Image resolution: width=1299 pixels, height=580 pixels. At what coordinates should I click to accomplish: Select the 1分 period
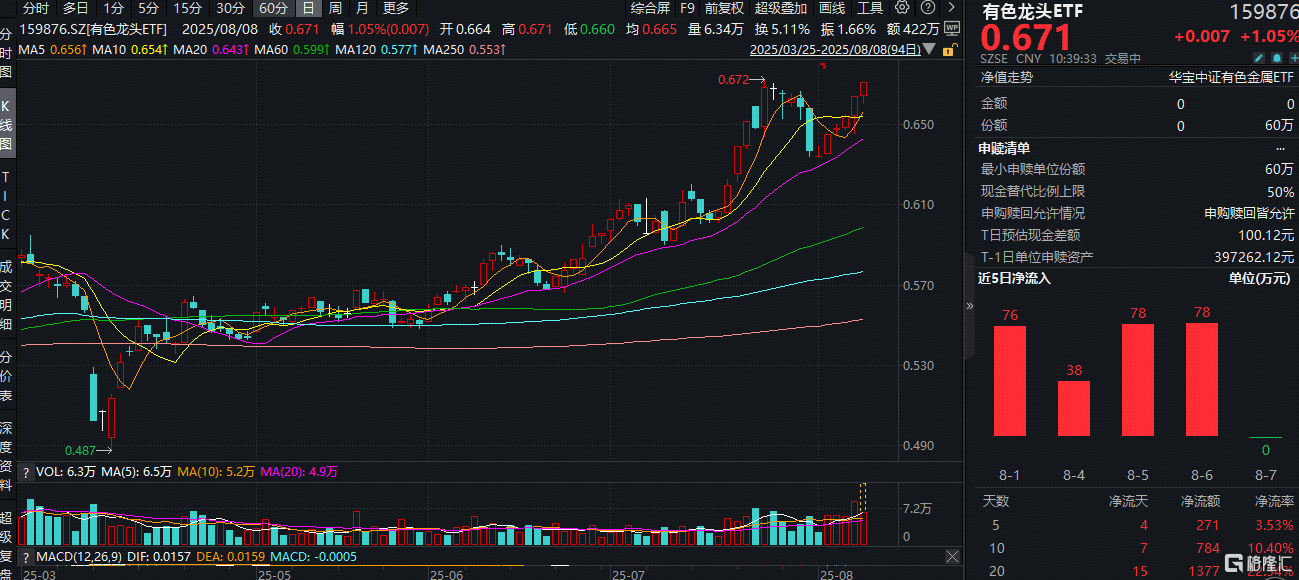pyautogui.click(x=114, y=7)
